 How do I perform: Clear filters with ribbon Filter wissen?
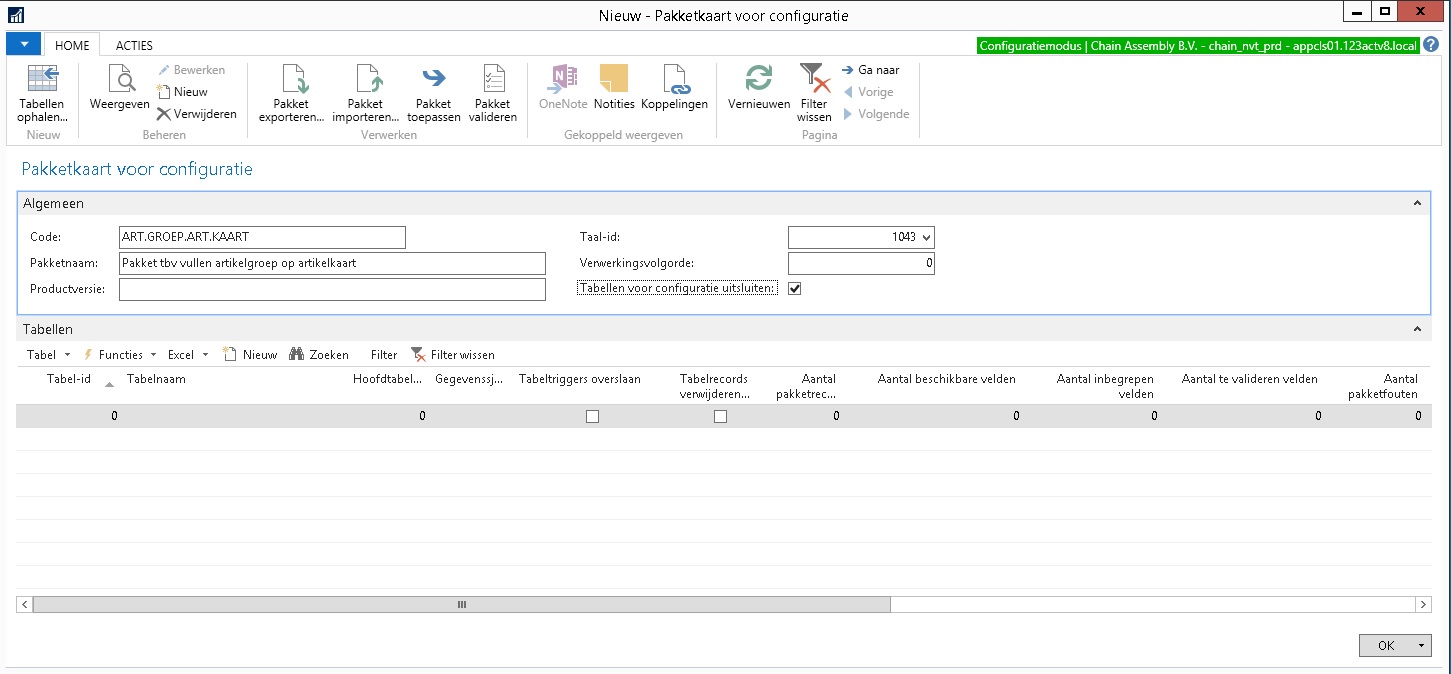(814, 94)
